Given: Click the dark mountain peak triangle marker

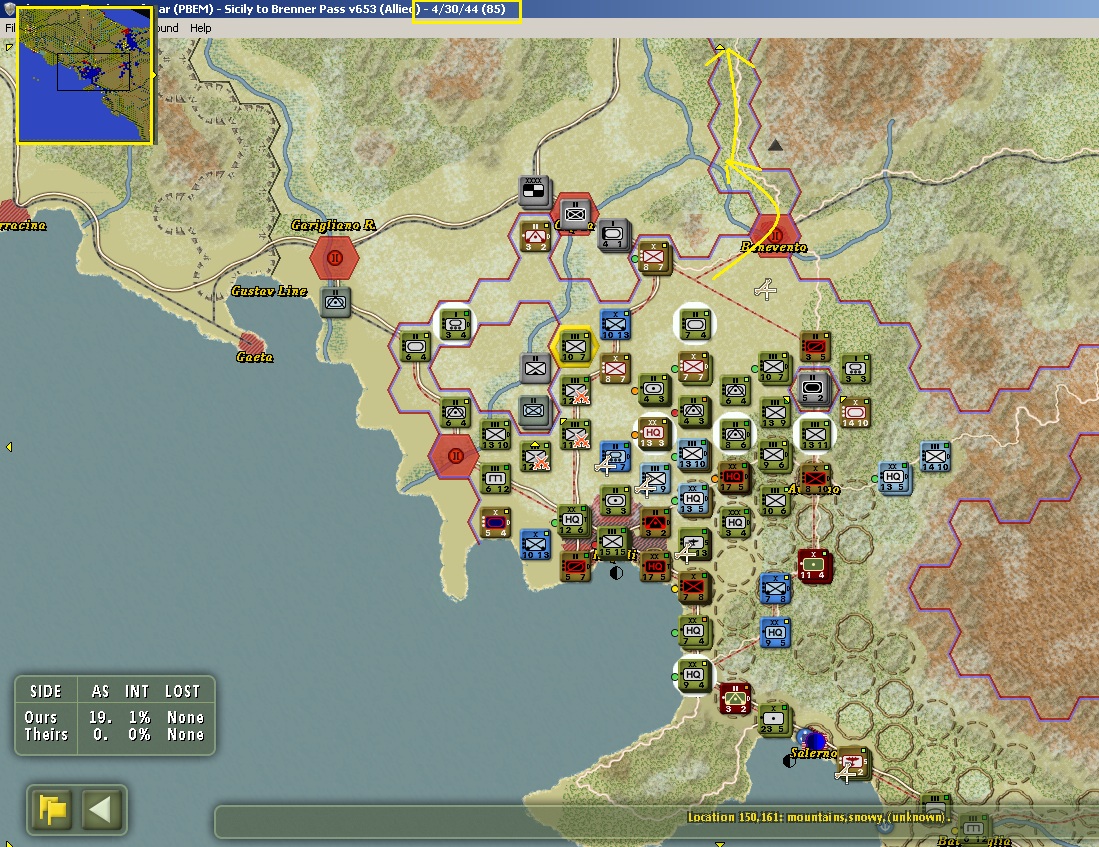Looking at the screenshot, I should [774, 145].
